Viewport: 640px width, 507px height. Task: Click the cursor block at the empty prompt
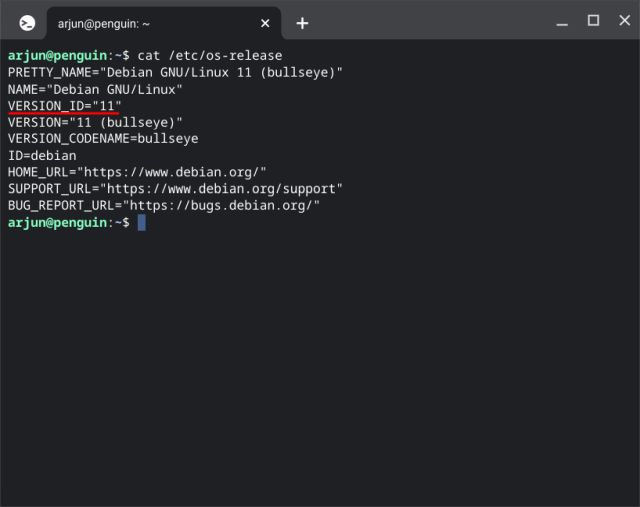tap(142, 222)
